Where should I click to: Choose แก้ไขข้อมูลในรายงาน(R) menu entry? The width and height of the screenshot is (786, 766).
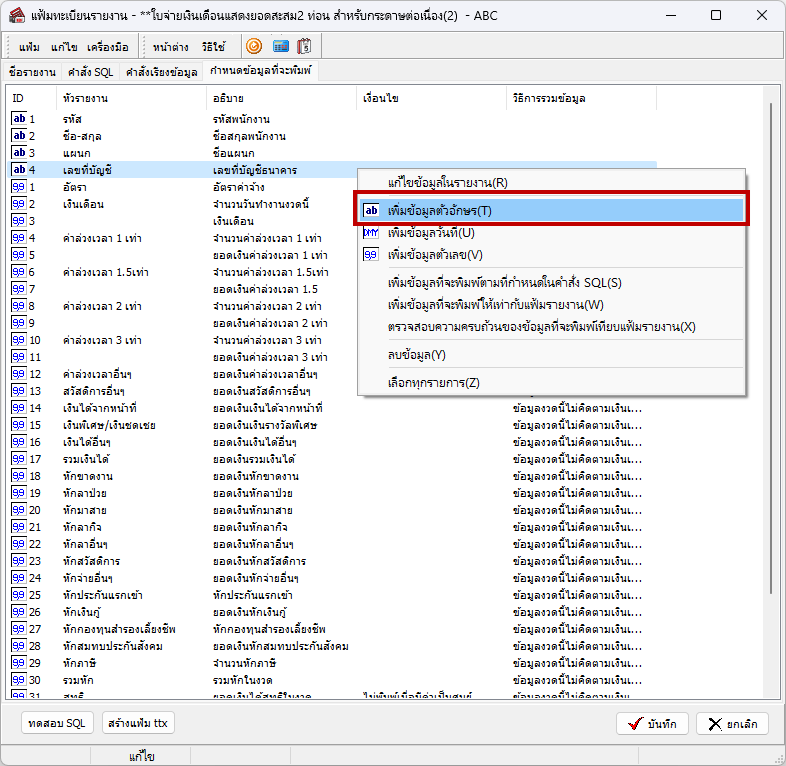[x=447, y=183]
